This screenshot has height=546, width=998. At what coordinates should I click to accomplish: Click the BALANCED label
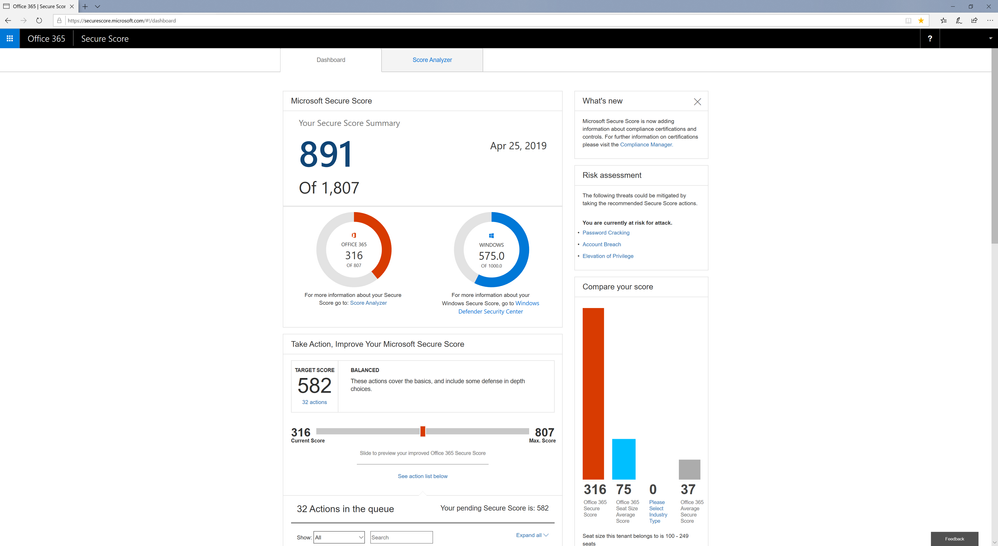(365, 370)
